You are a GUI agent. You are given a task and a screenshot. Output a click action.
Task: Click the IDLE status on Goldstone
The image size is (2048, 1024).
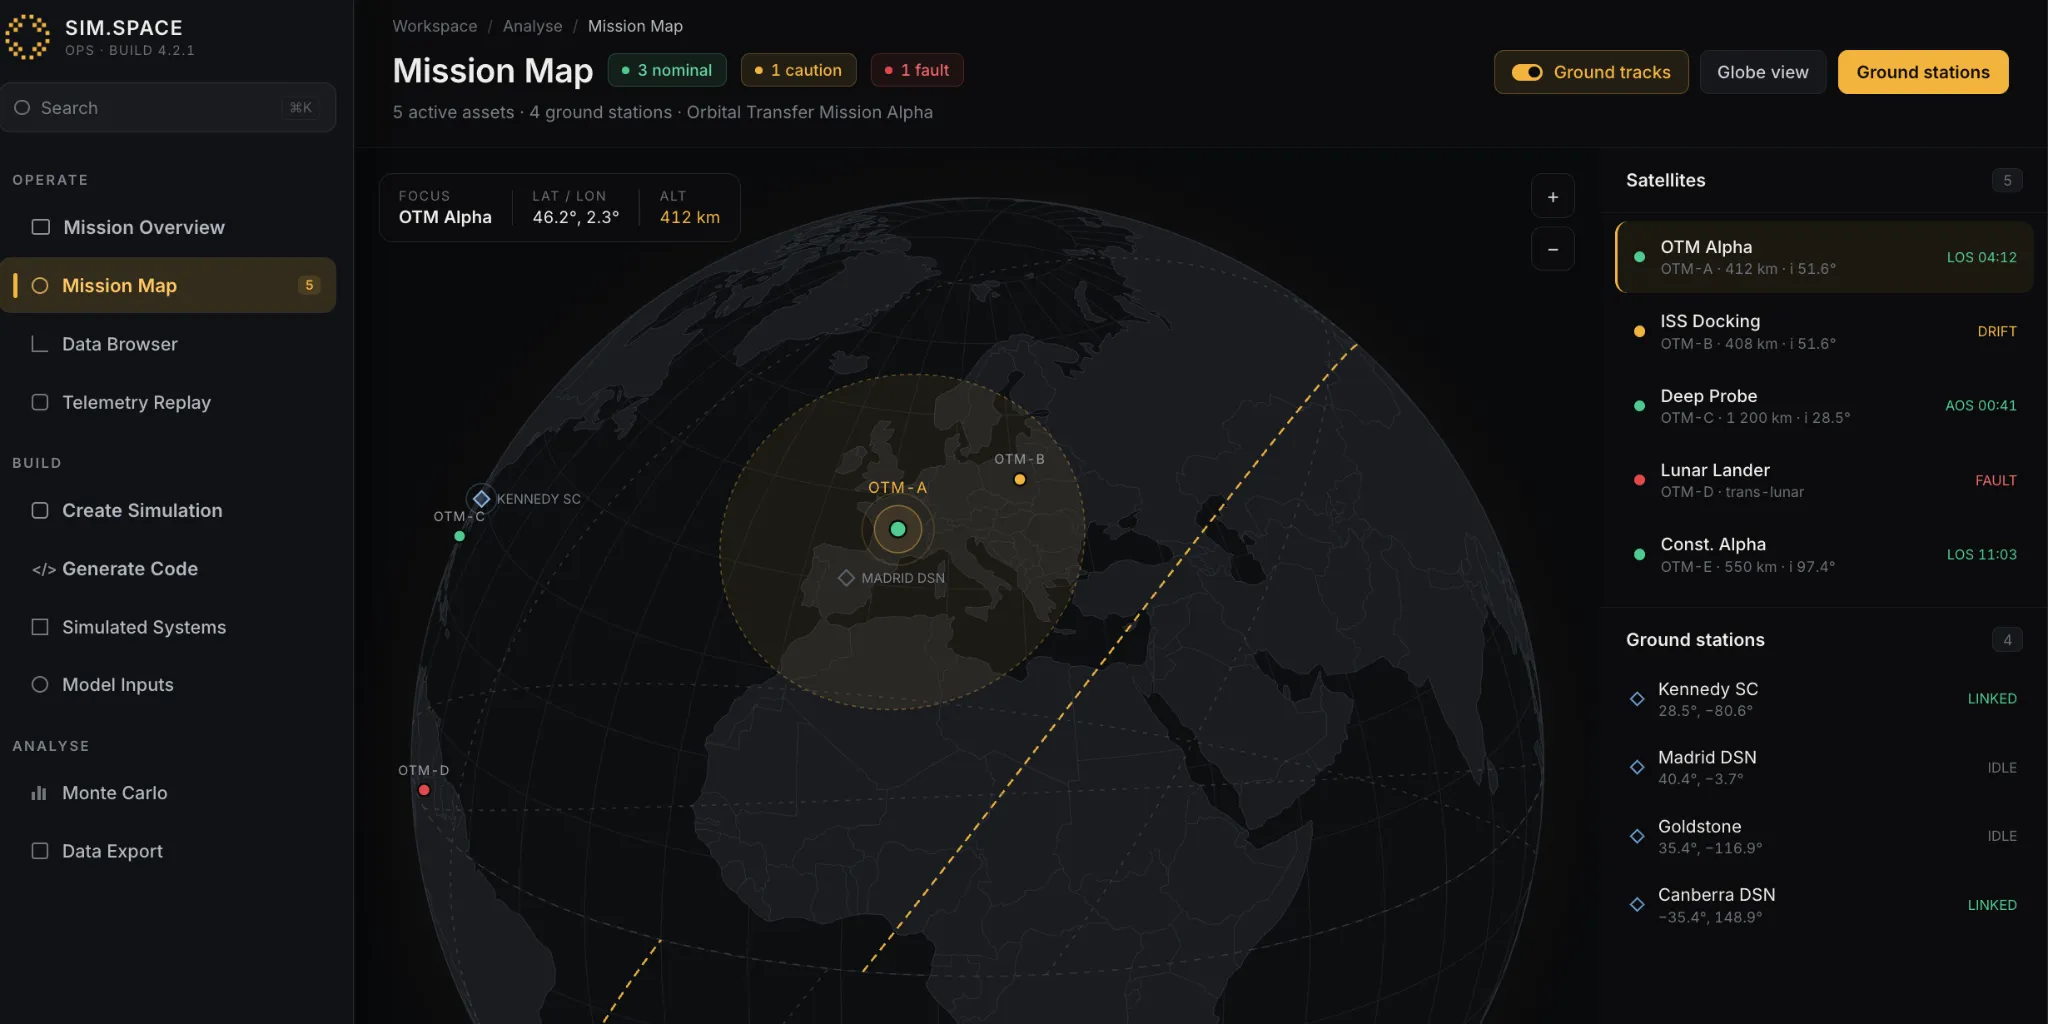tap(2002, 836)
